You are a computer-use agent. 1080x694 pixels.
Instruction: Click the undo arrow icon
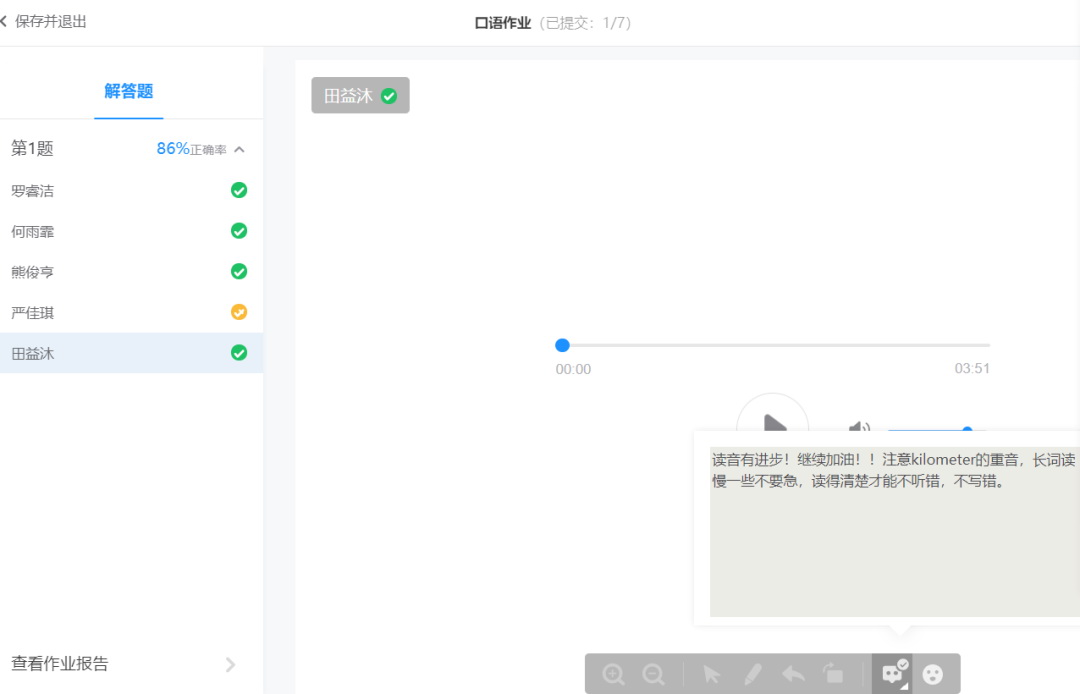pos(793,674)
